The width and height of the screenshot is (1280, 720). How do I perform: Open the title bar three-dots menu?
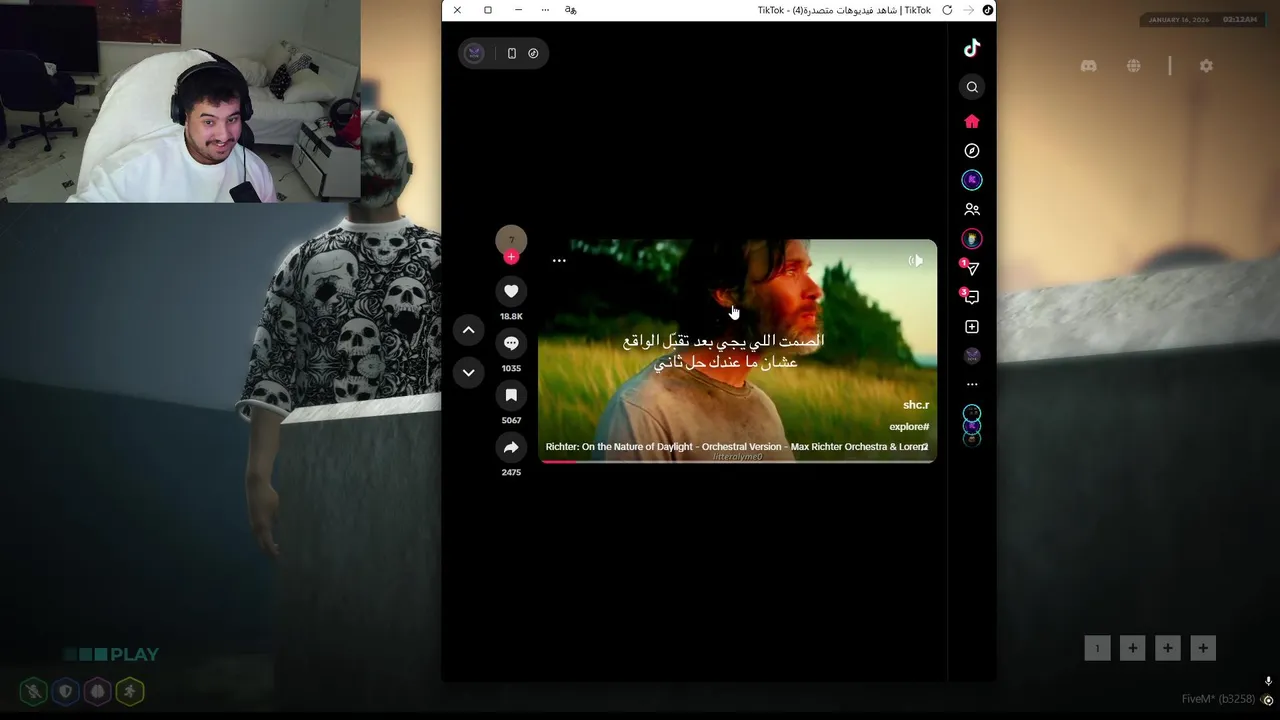click(545, 10)
